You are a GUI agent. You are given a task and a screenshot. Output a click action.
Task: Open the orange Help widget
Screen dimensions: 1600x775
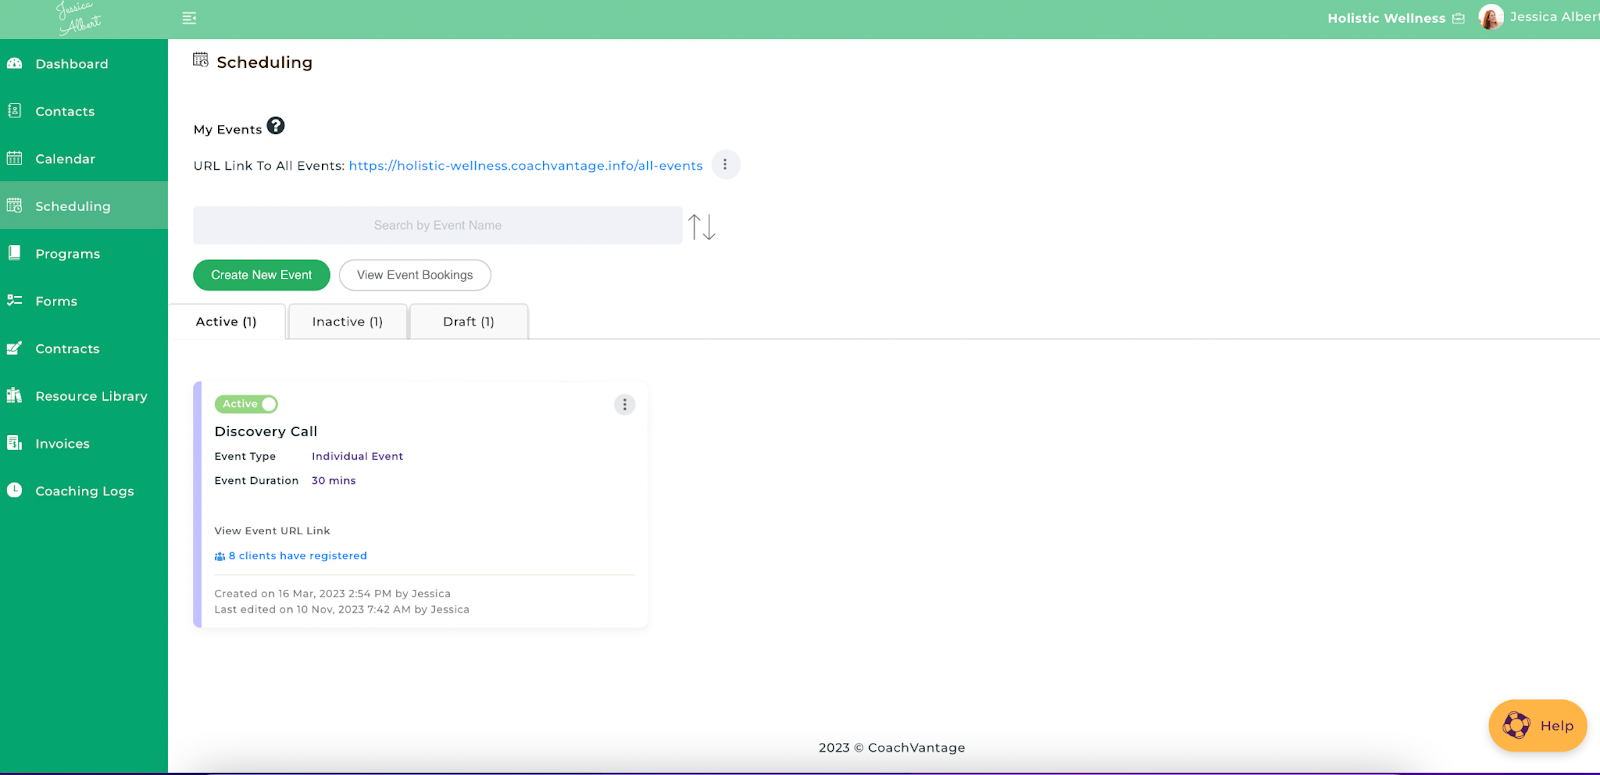pos(1537,726)
